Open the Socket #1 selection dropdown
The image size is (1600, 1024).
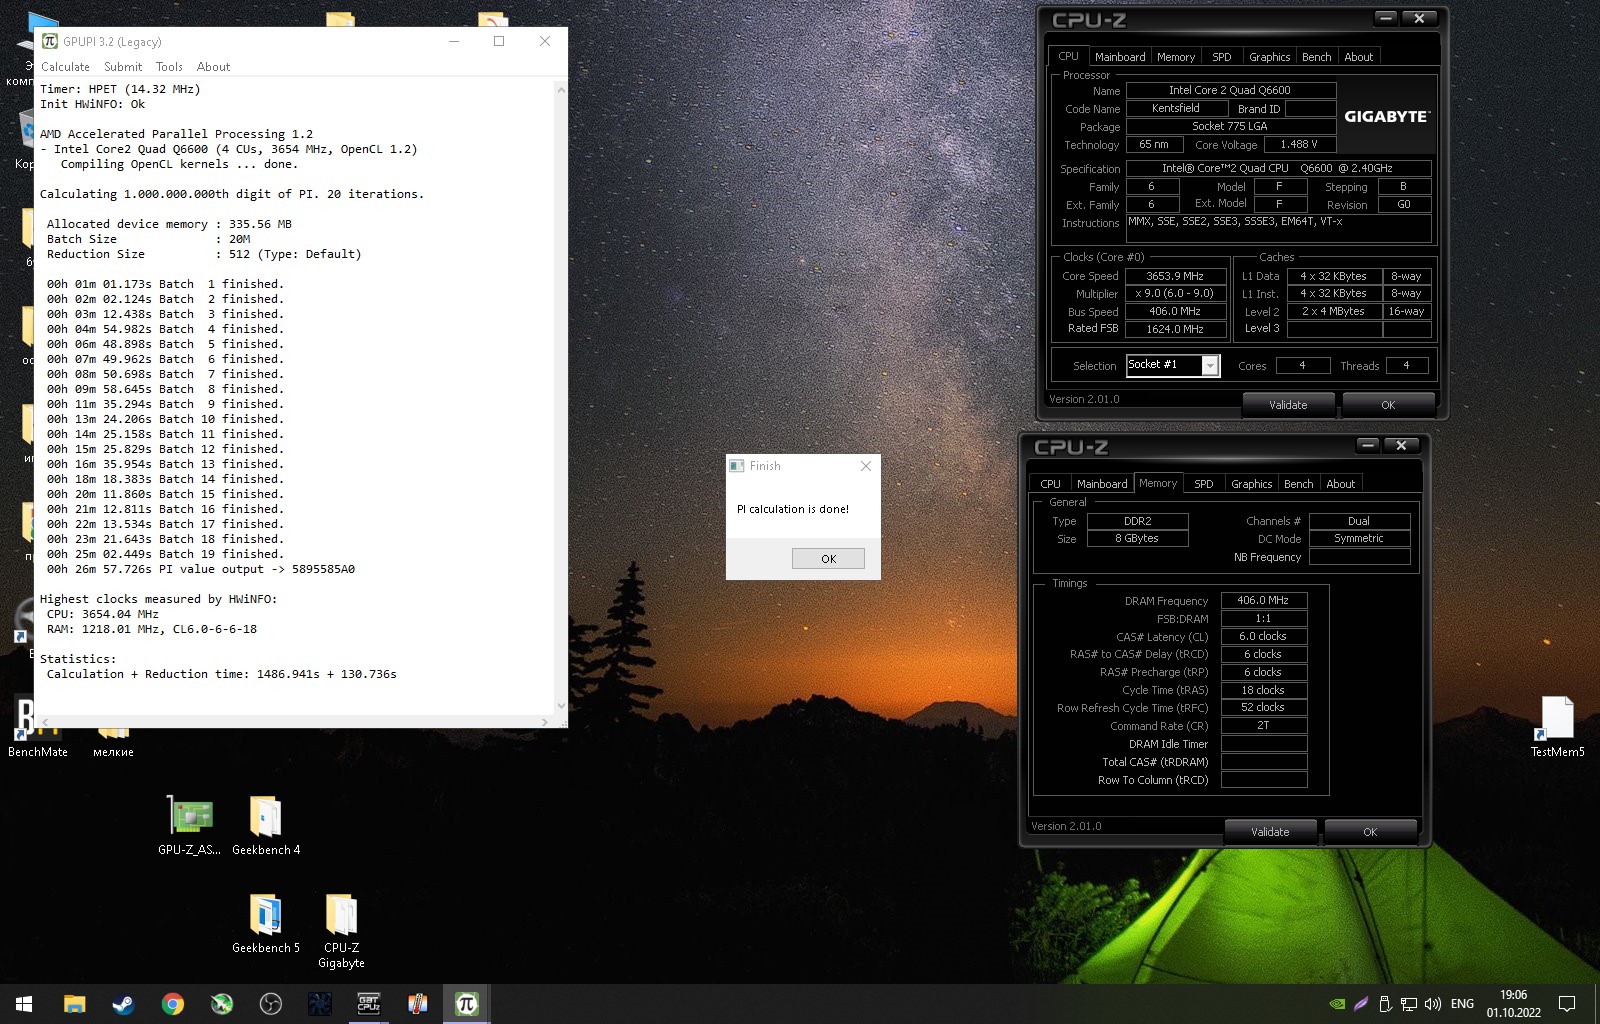coord(1172,365)
